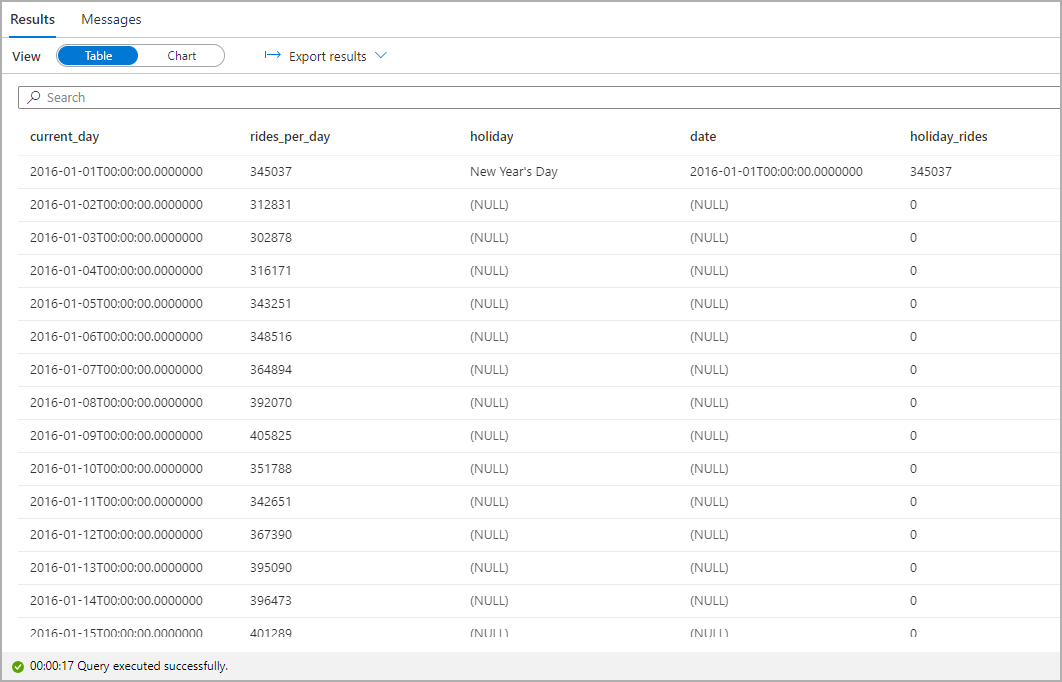Screen dimensions: 1062x682
Task: Select the Results tab
Action: (x=33, y=19)
